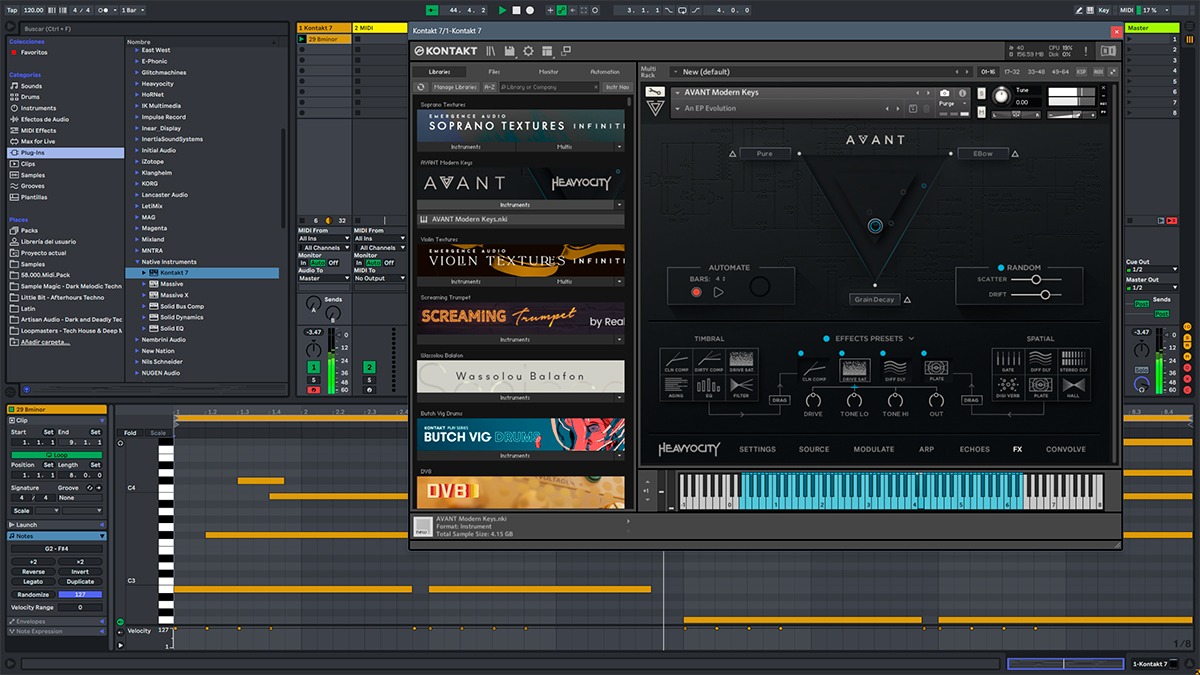Click the Duplicate notes button

click(80, 582)
